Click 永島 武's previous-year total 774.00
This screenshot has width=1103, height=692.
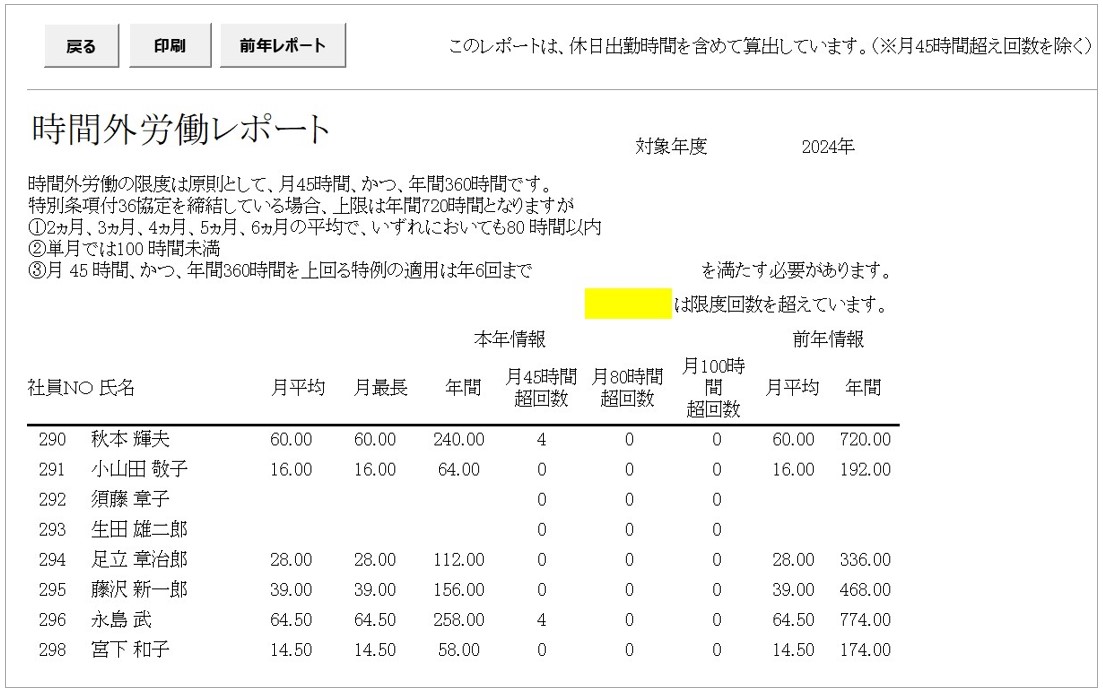(x=865, y=620)
